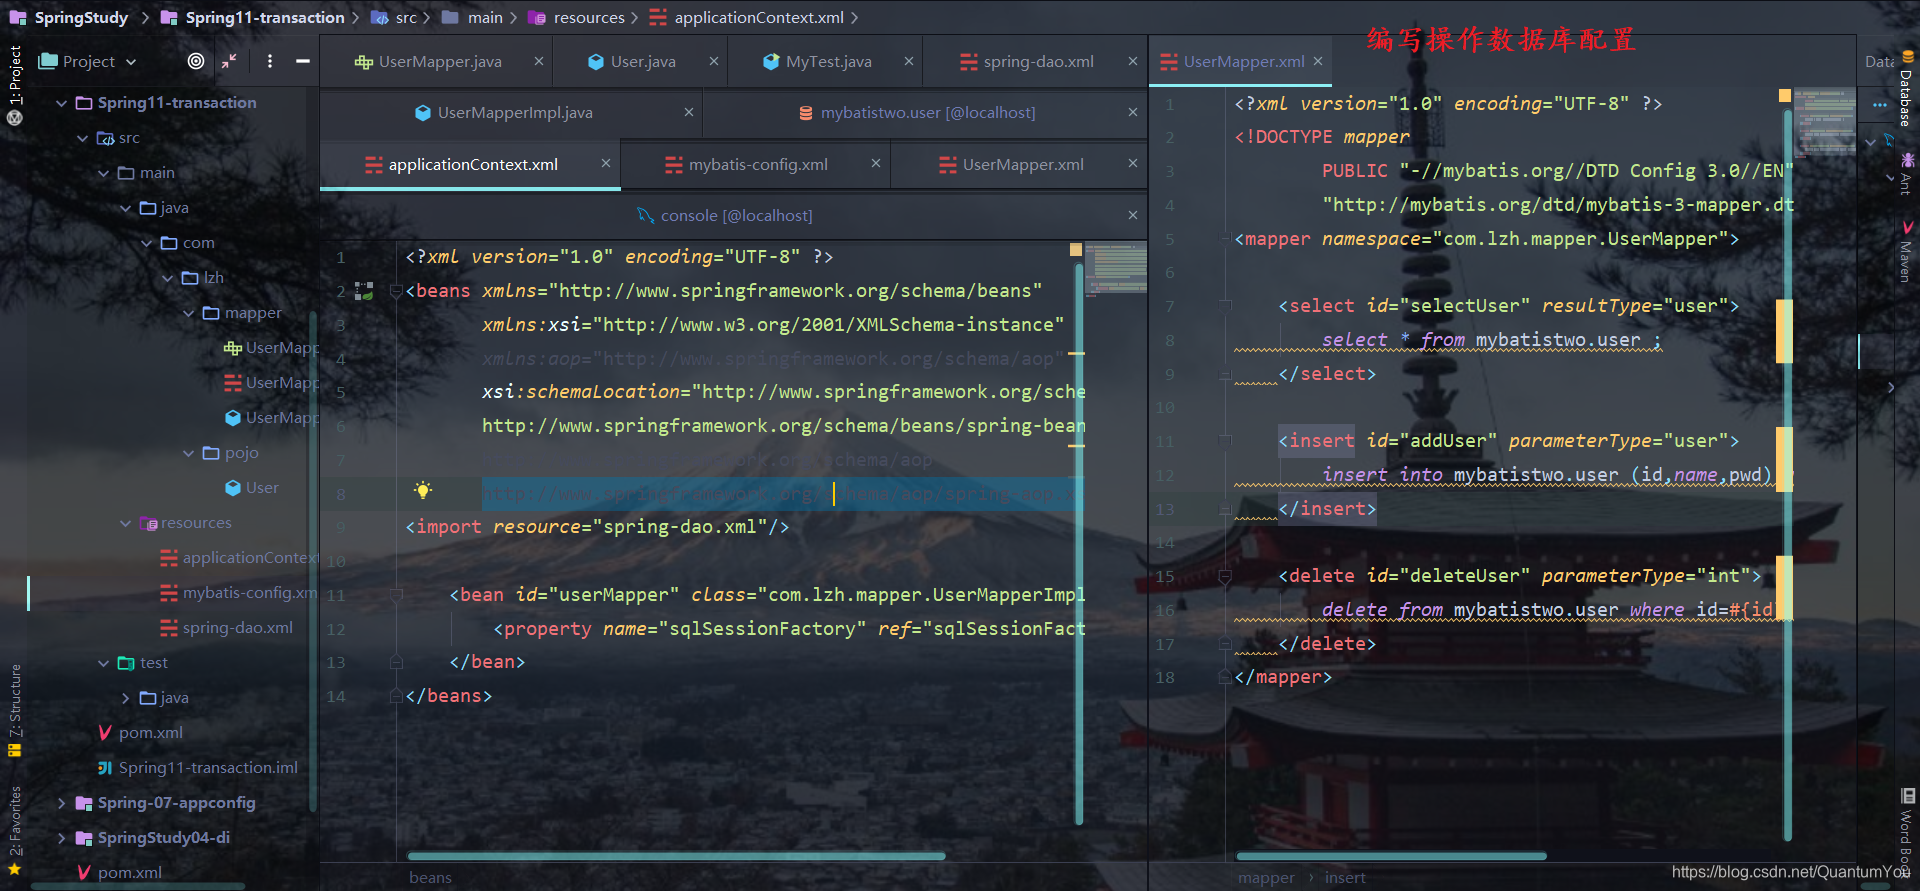Open the Maven tool window sidebar
This screenshot has height=891, width=1920.
[1906, 252]
